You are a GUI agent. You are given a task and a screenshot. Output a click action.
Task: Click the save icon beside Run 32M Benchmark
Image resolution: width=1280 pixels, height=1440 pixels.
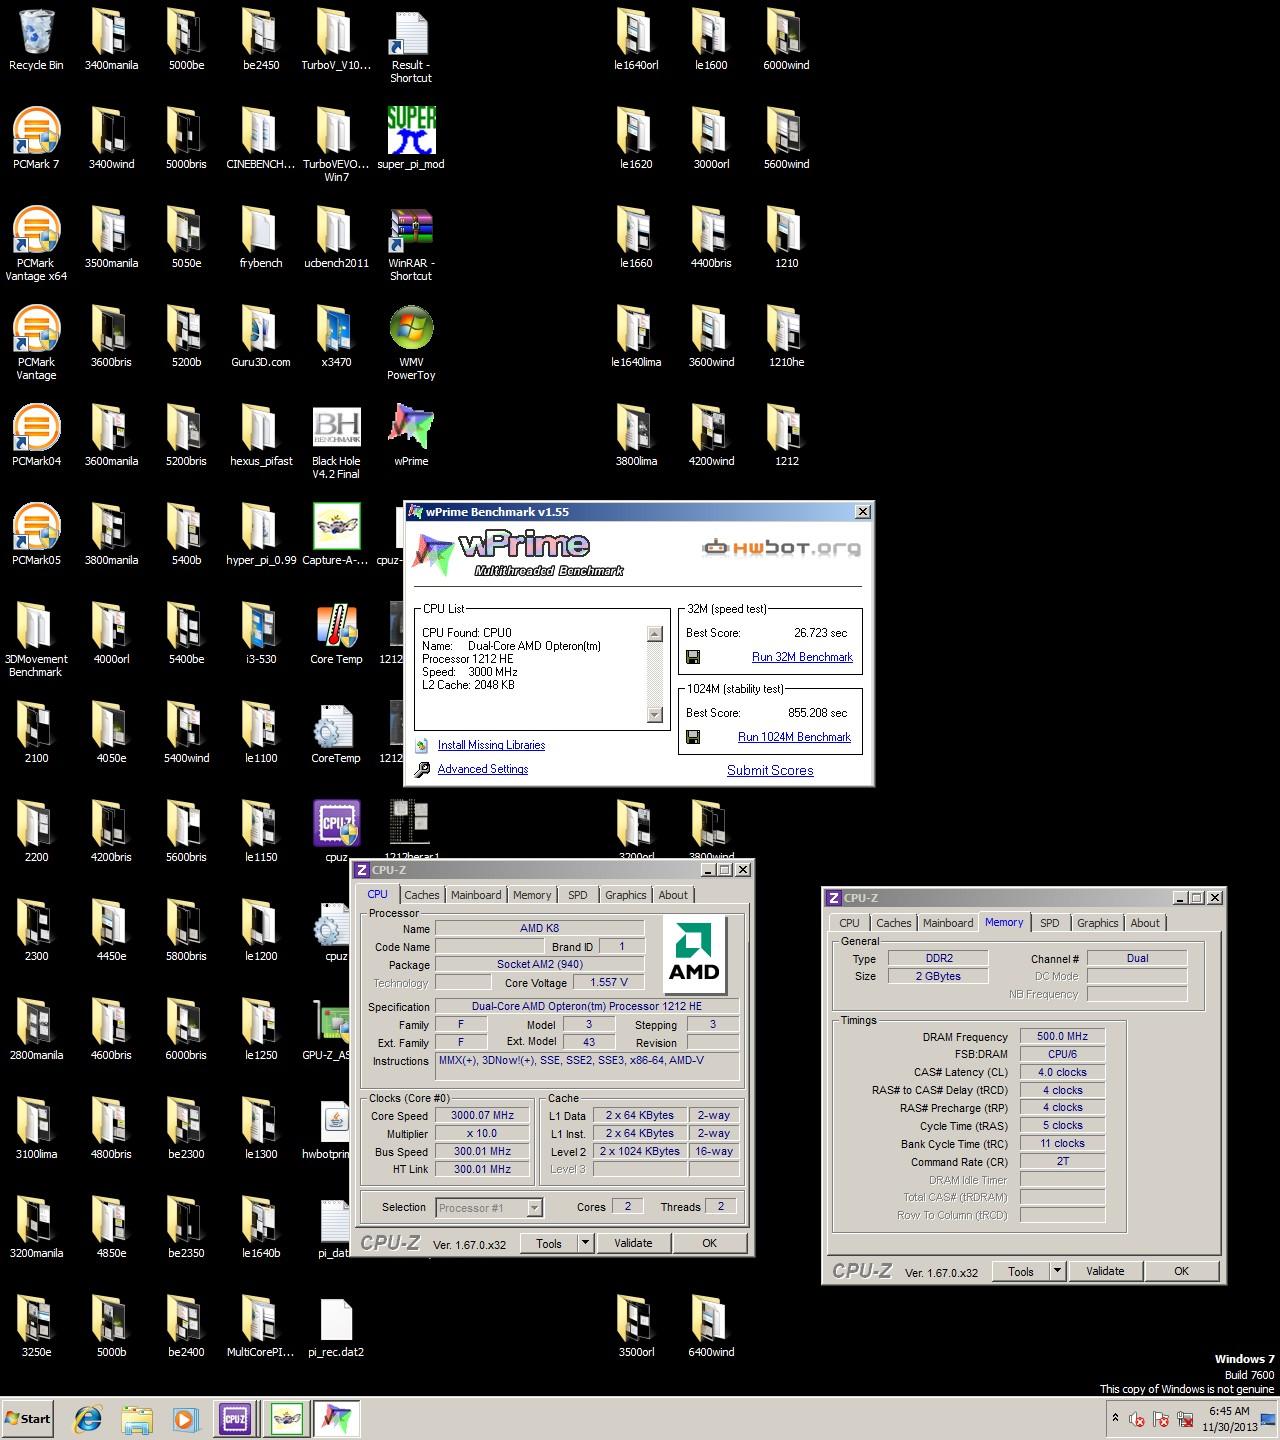[693, 657]
